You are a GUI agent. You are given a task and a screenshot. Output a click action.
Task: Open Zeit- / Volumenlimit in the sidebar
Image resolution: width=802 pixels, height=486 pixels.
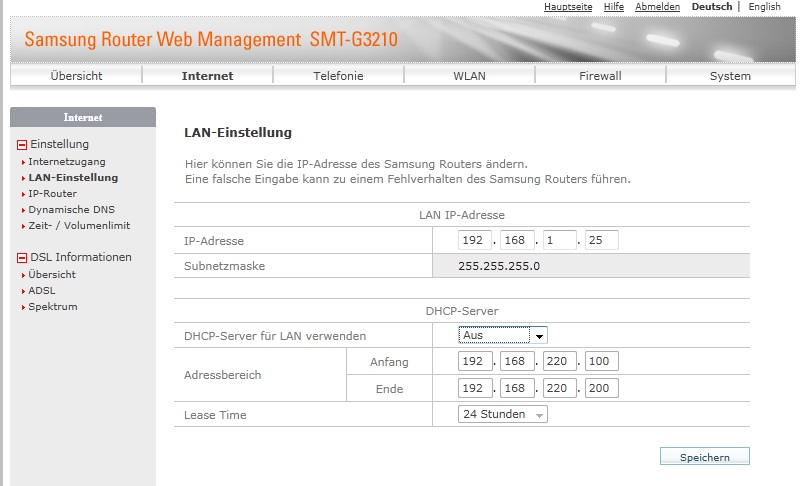click(79, 225)
